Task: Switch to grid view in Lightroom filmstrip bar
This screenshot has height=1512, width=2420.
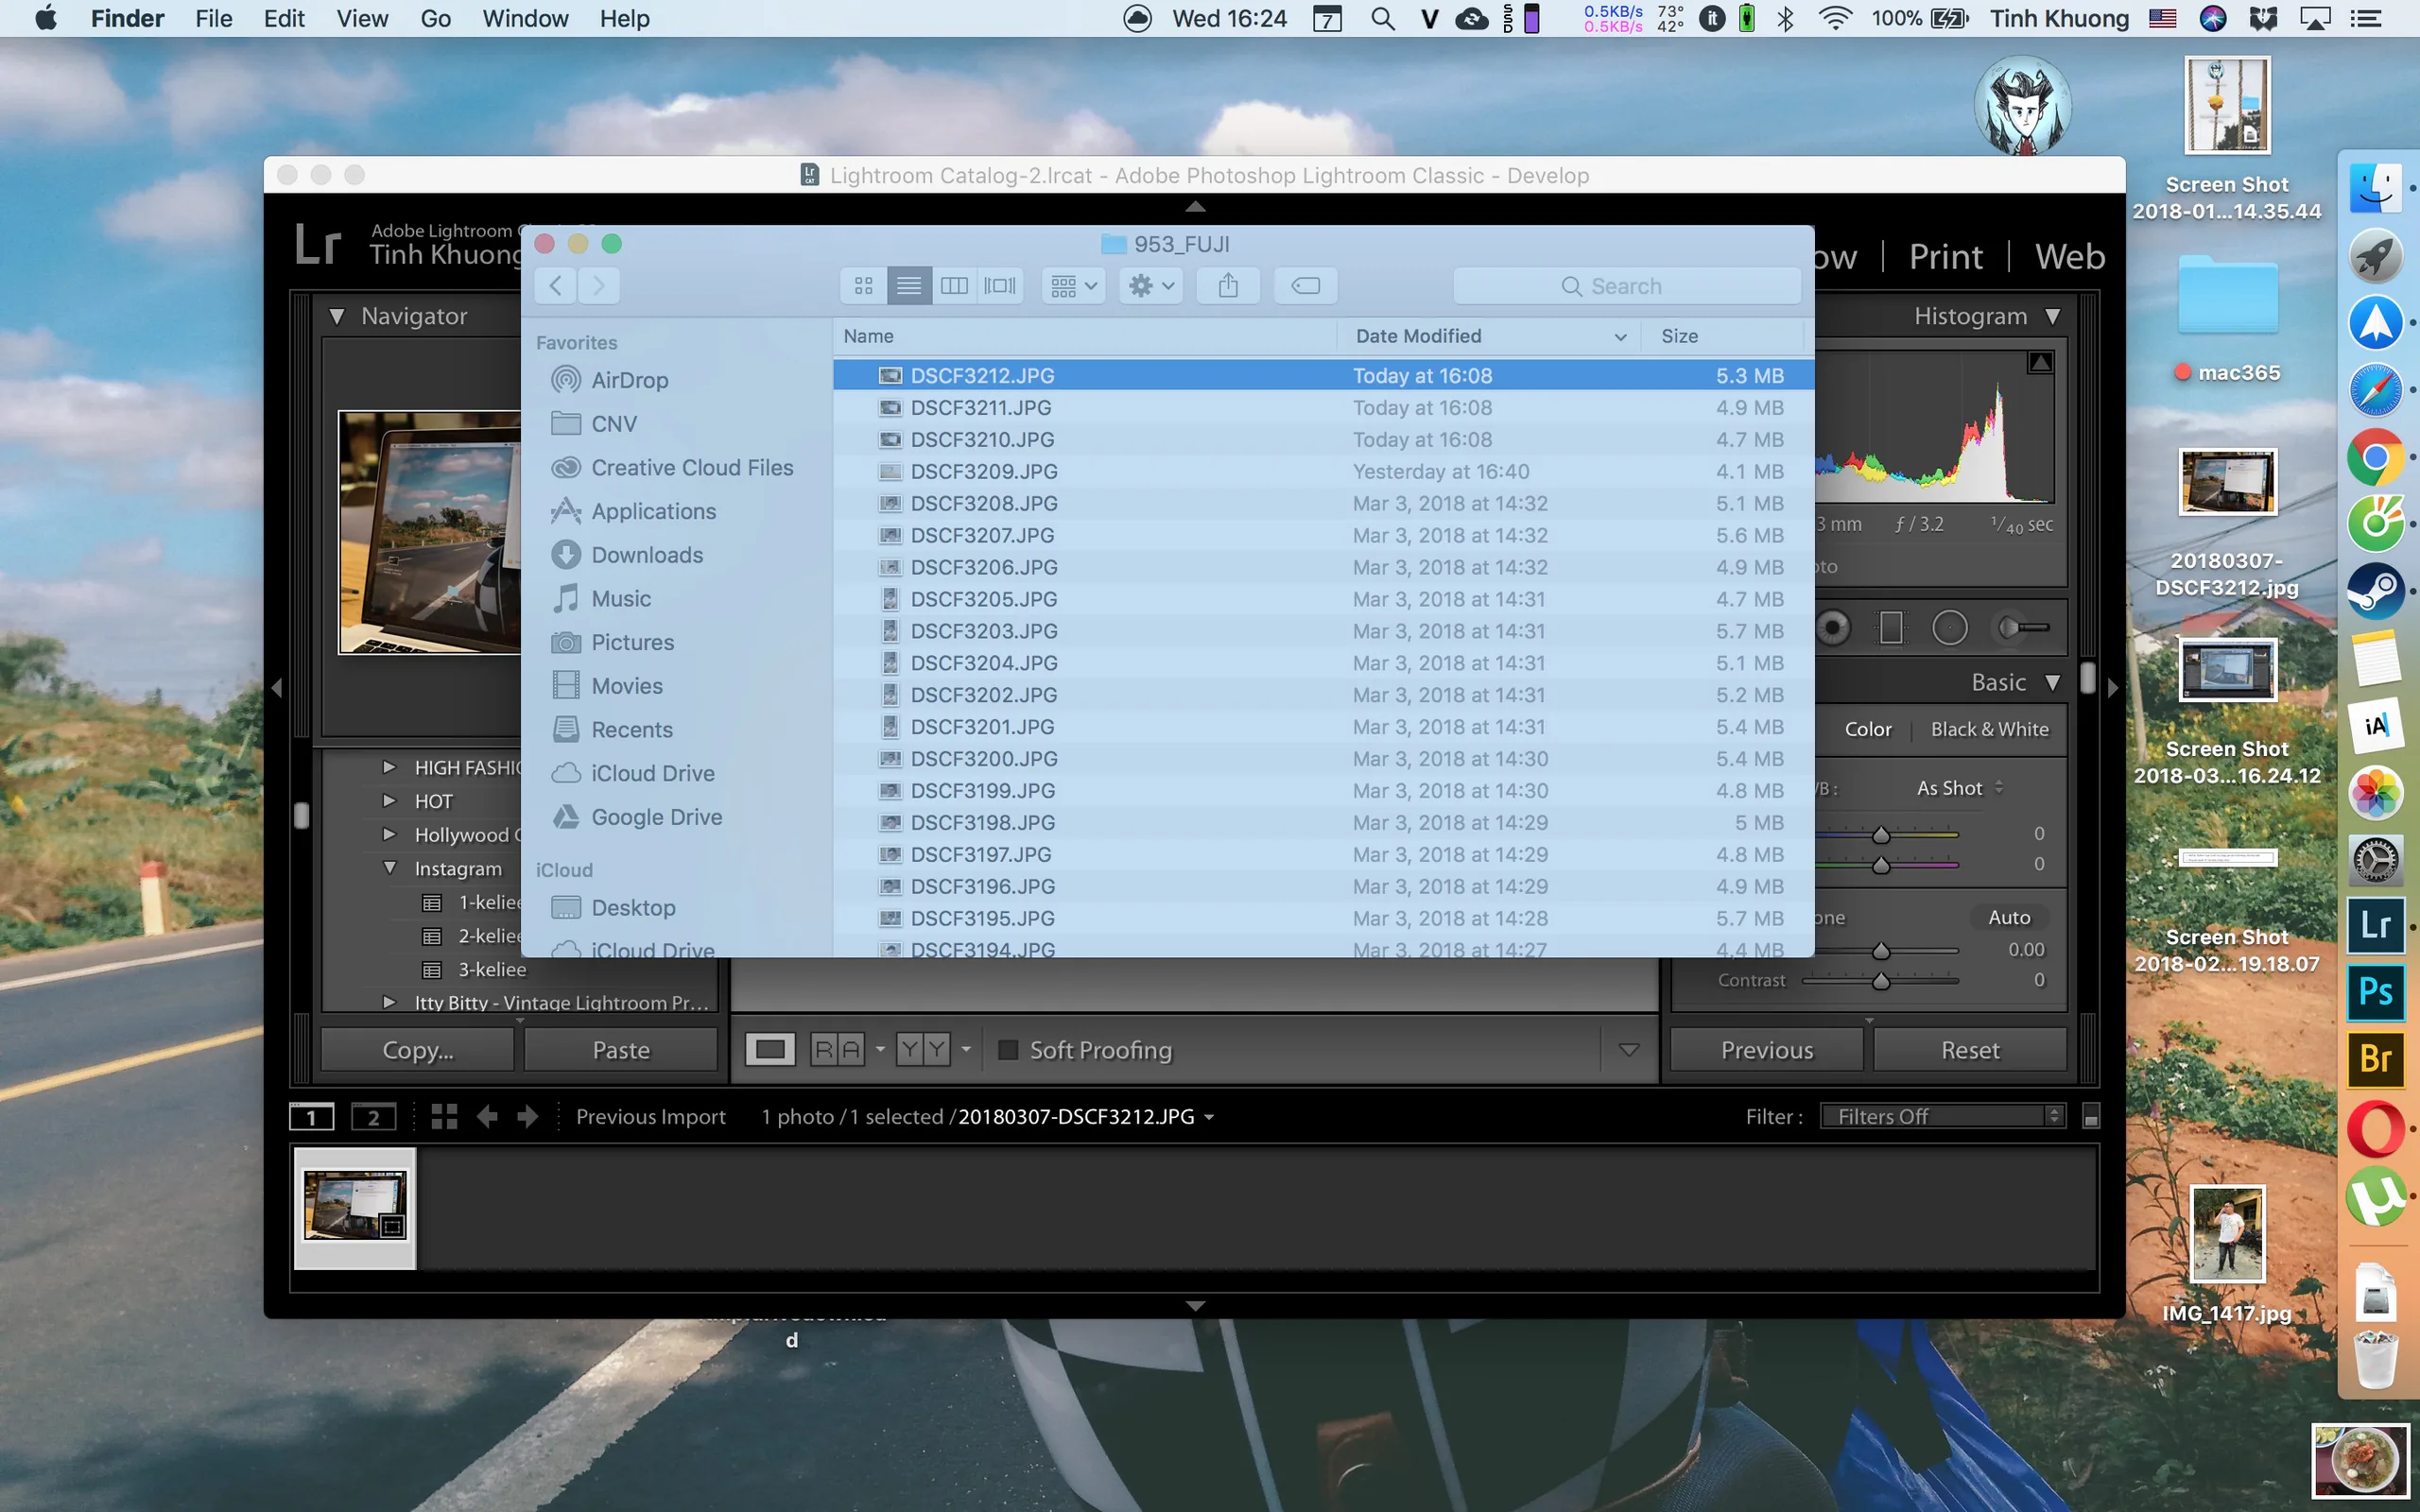Action: [x=444, y=1117]
